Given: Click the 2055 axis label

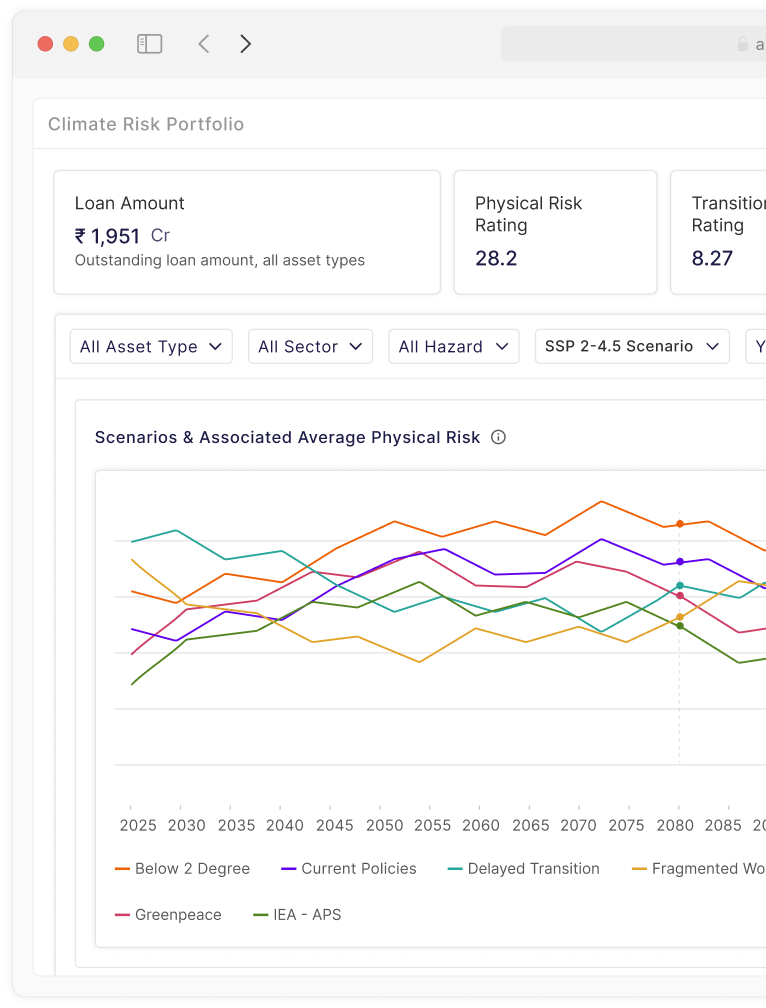Looking at the screenshot, I should pyautogui.click(x=432, y=825).
